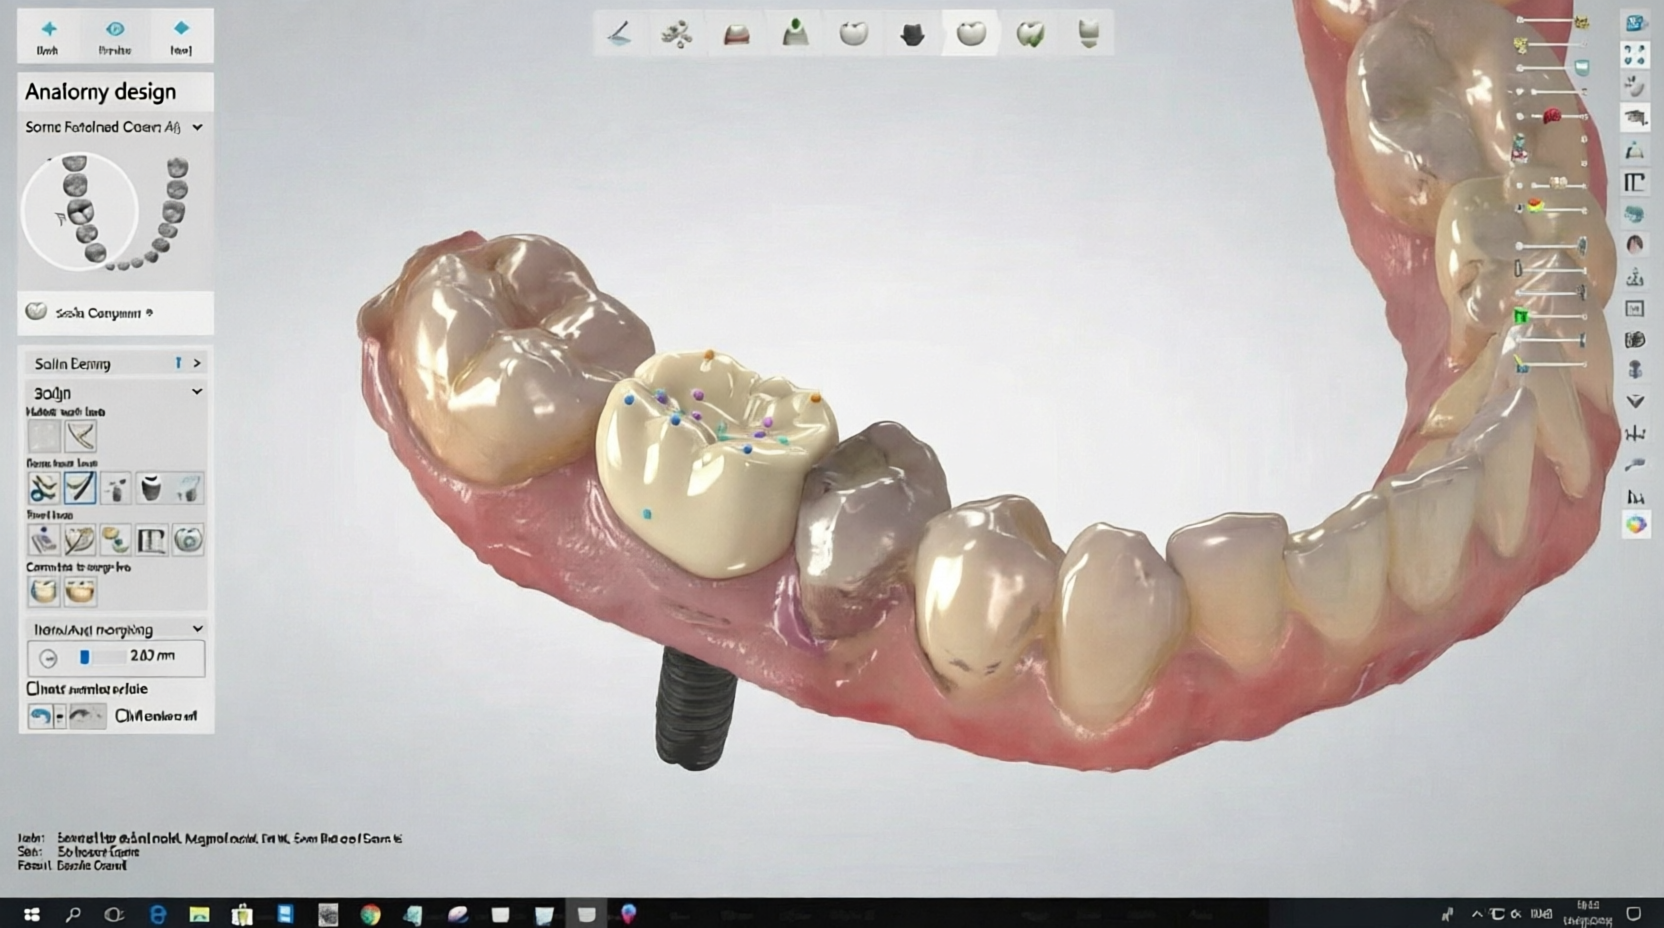
Task: Click the downward chevron icon in right toolbar
Action: point(1635,401)
